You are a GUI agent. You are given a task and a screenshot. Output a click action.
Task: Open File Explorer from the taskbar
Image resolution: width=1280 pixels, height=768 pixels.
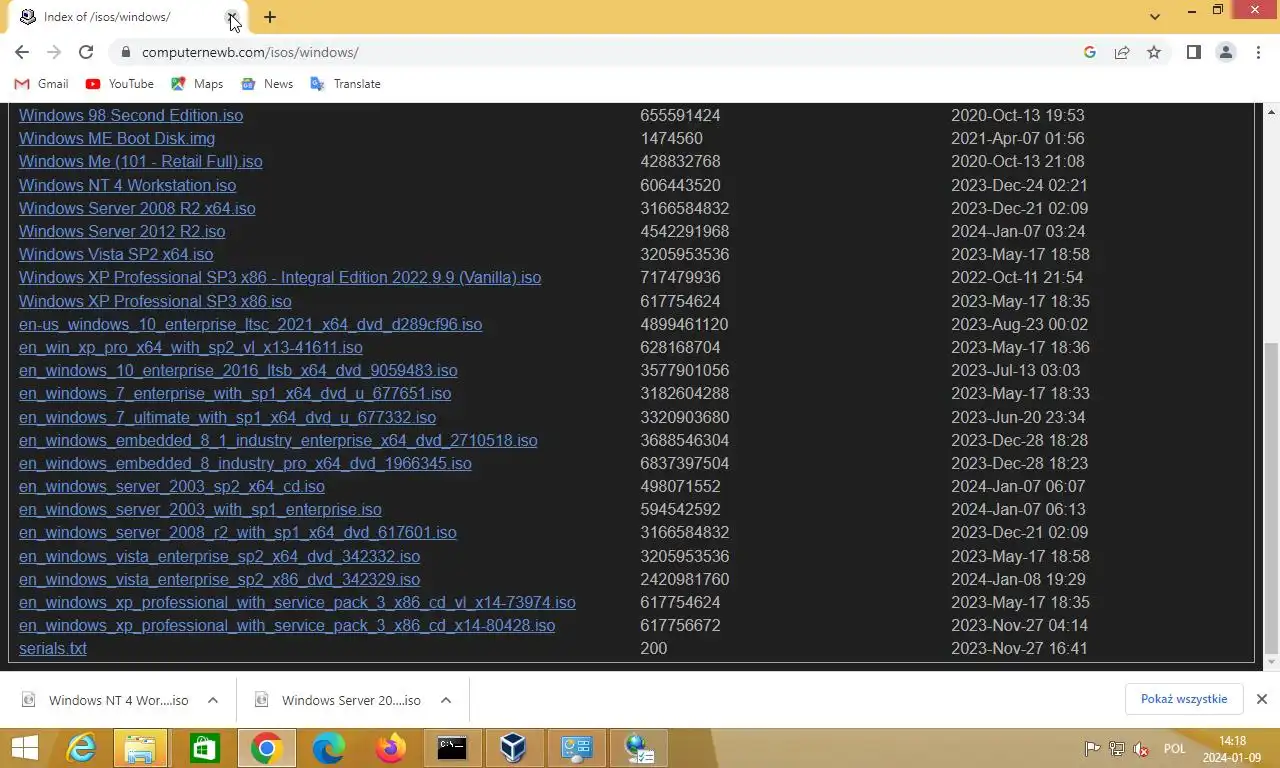(x=141, y=748)
